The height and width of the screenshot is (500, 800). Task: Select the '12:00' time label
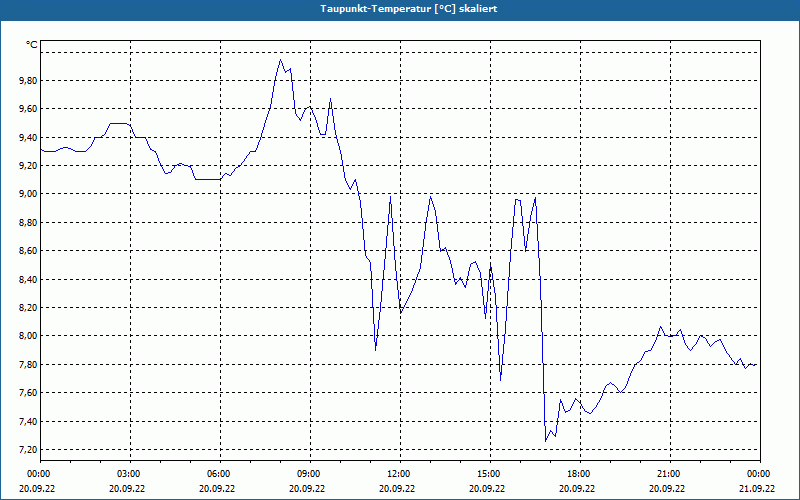400,474
